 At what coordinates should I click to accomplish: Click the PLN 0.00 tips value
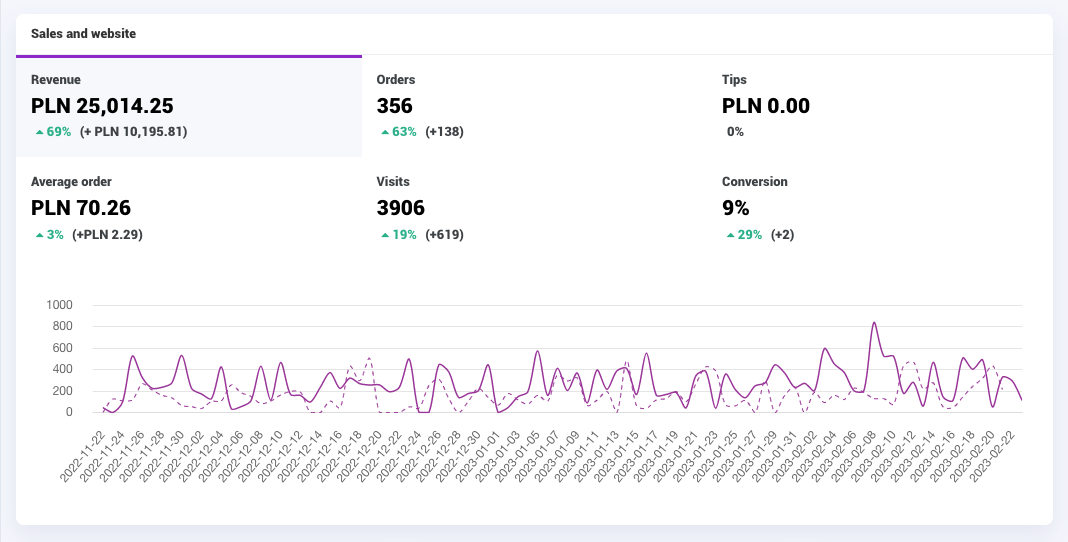pos(766,106)
